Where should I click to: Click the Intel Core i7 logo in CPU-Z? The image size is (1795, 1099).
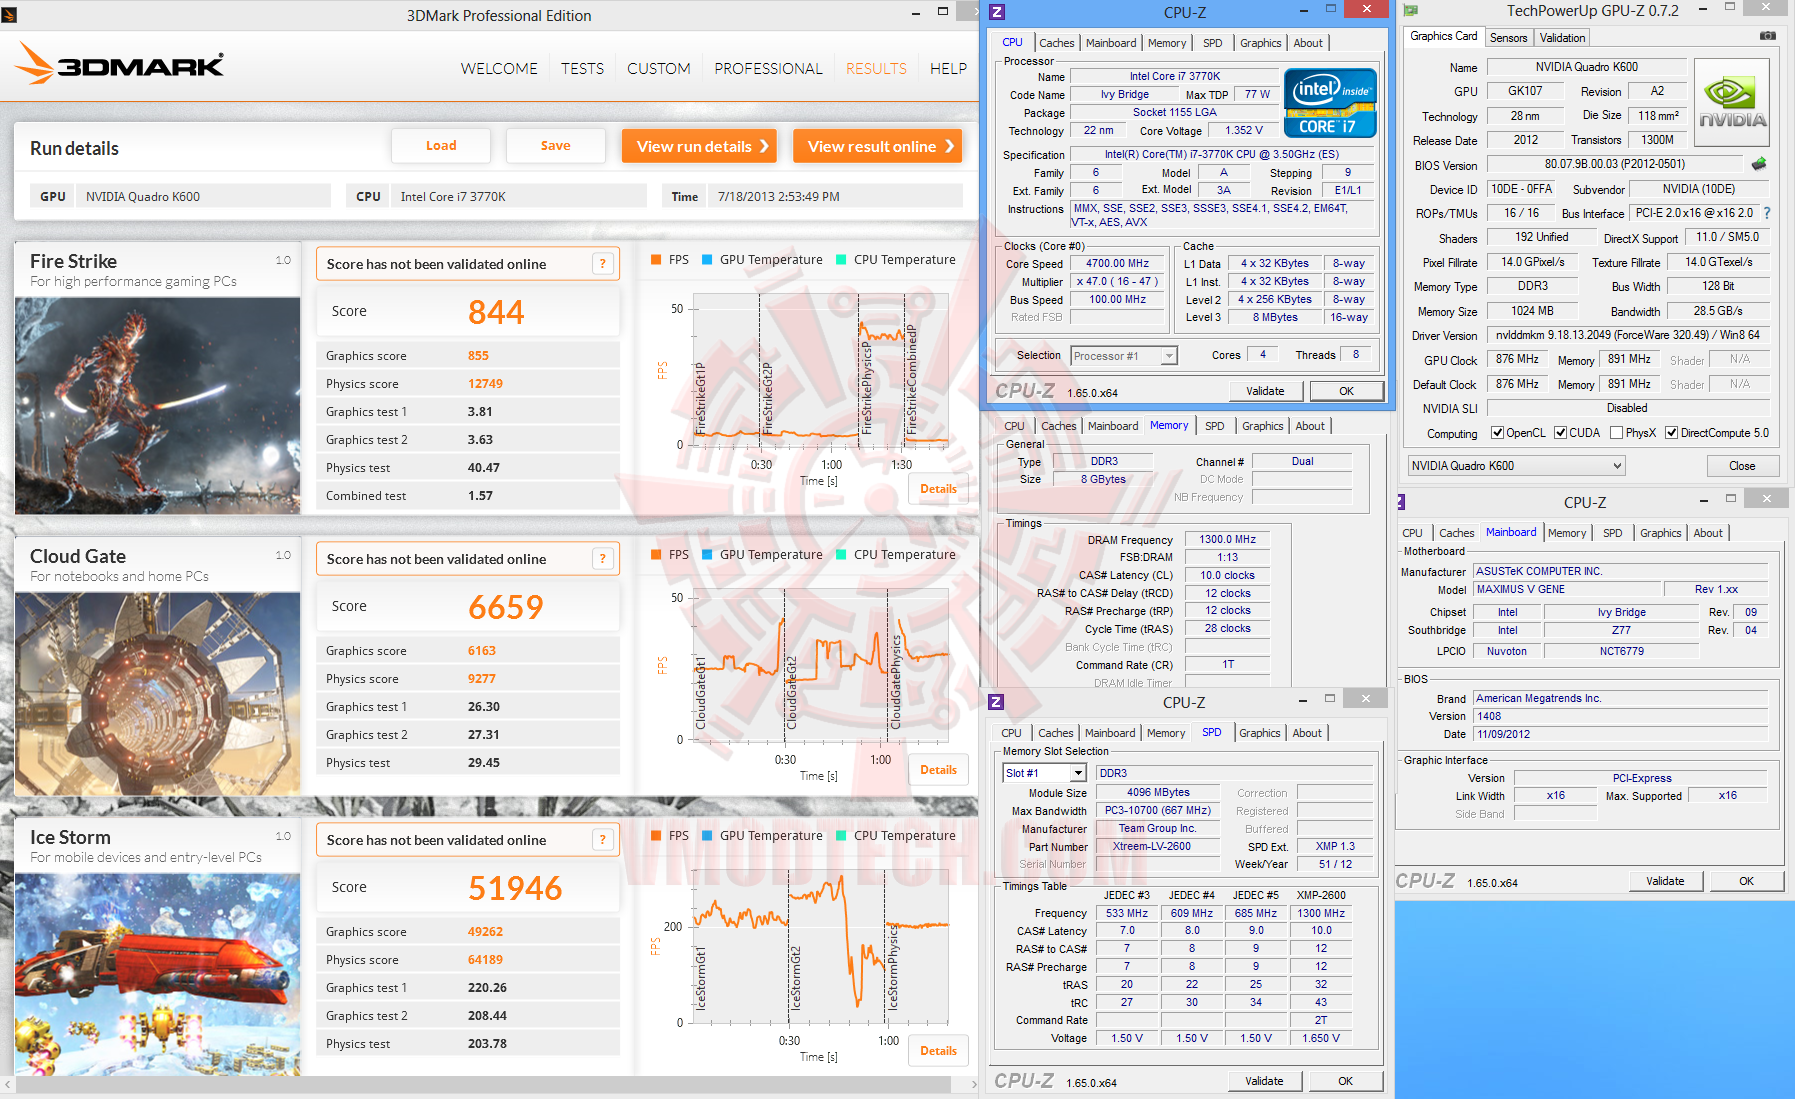tap(1330, 102)
